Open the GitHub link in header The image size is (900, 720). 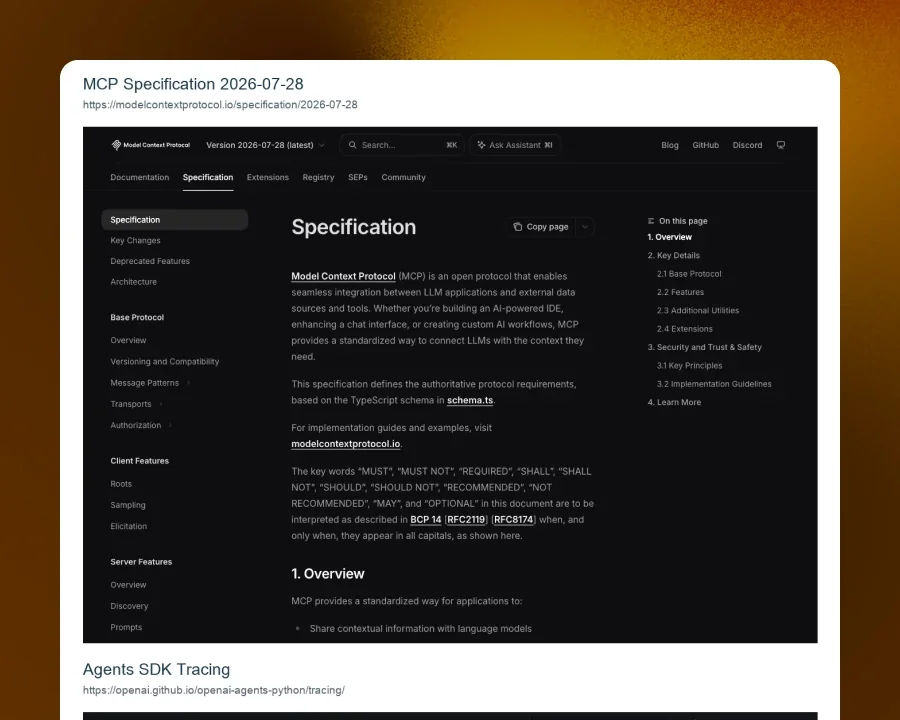[705, 145]
